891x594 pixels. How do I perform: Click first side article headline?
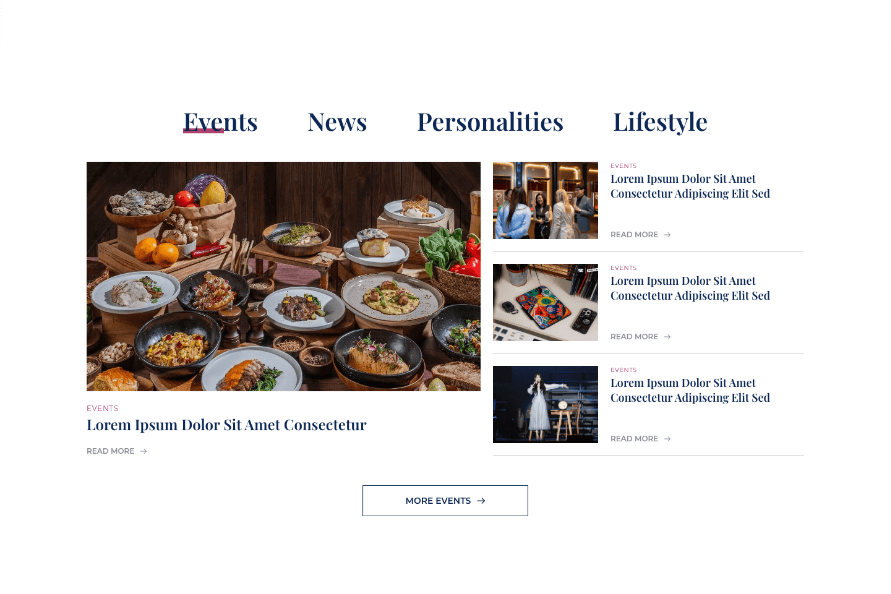coord(690,186)
